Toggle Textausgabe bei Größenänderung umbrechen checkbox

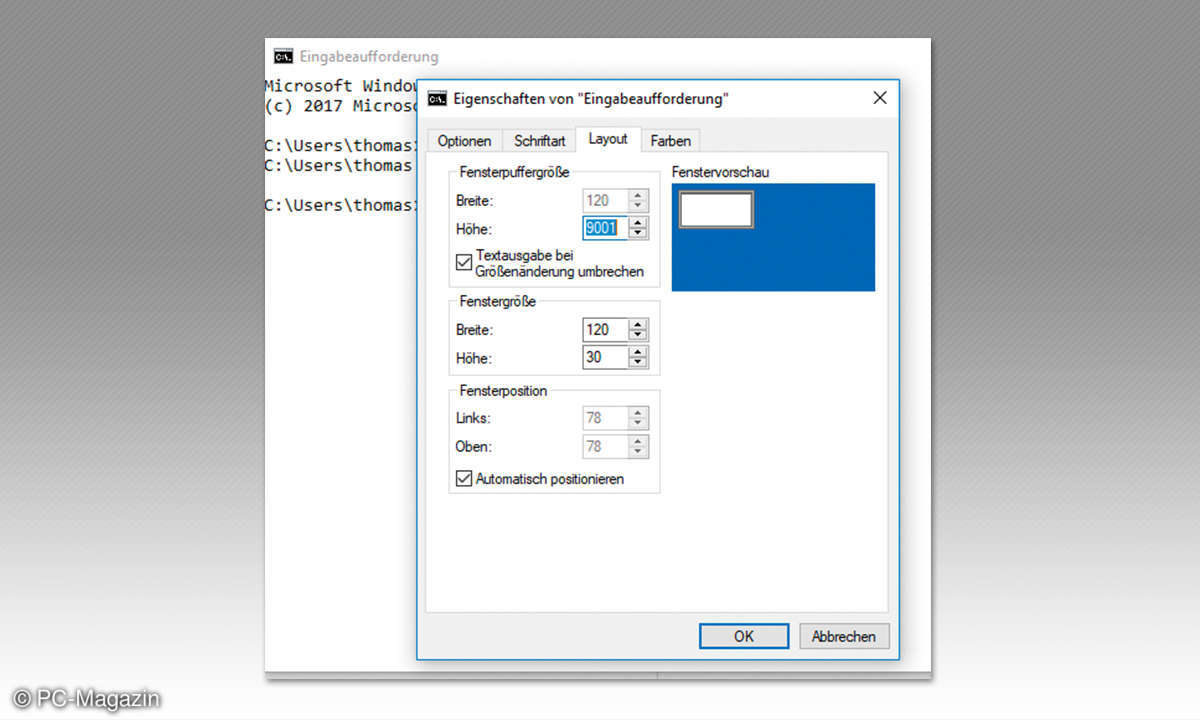click(x=464, y=262)
